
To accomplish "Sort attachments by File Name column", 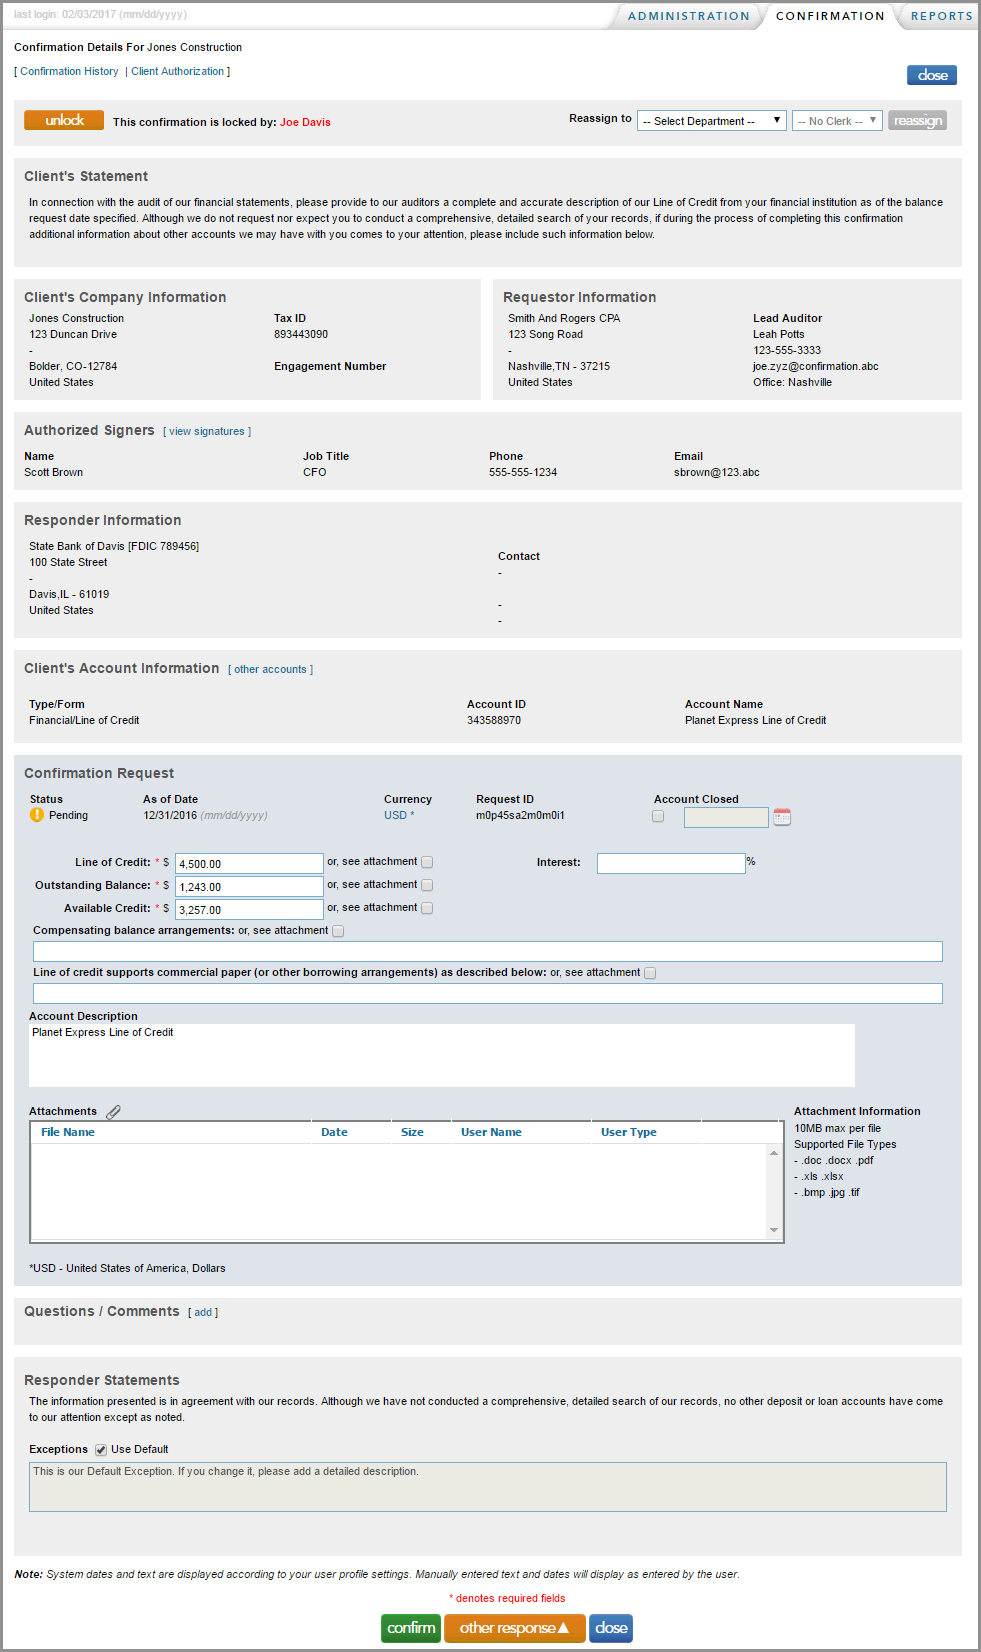I will (x=68, y=1133).
